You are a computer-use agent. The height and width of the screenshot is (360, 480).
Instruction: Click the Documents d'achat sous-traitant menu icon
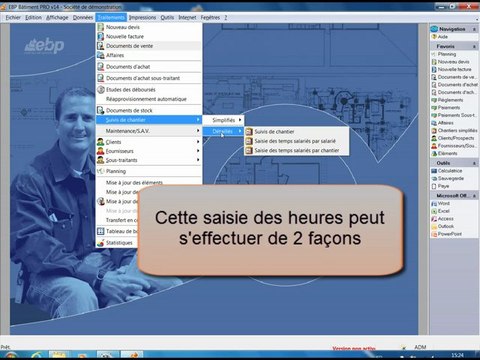coord(101,78)
